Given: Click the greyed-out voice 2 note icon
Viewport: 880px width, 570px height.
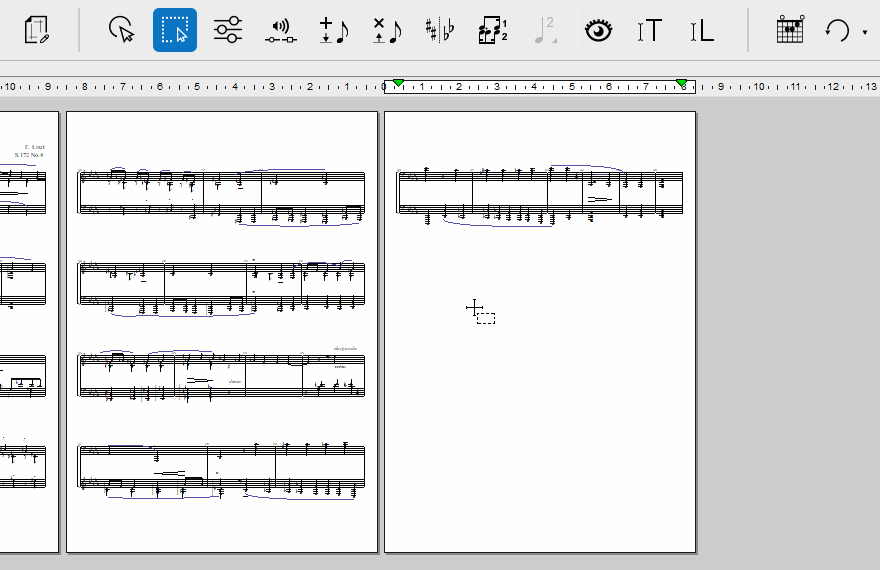Looking at the screenshot, I should (x=546, y=30).
